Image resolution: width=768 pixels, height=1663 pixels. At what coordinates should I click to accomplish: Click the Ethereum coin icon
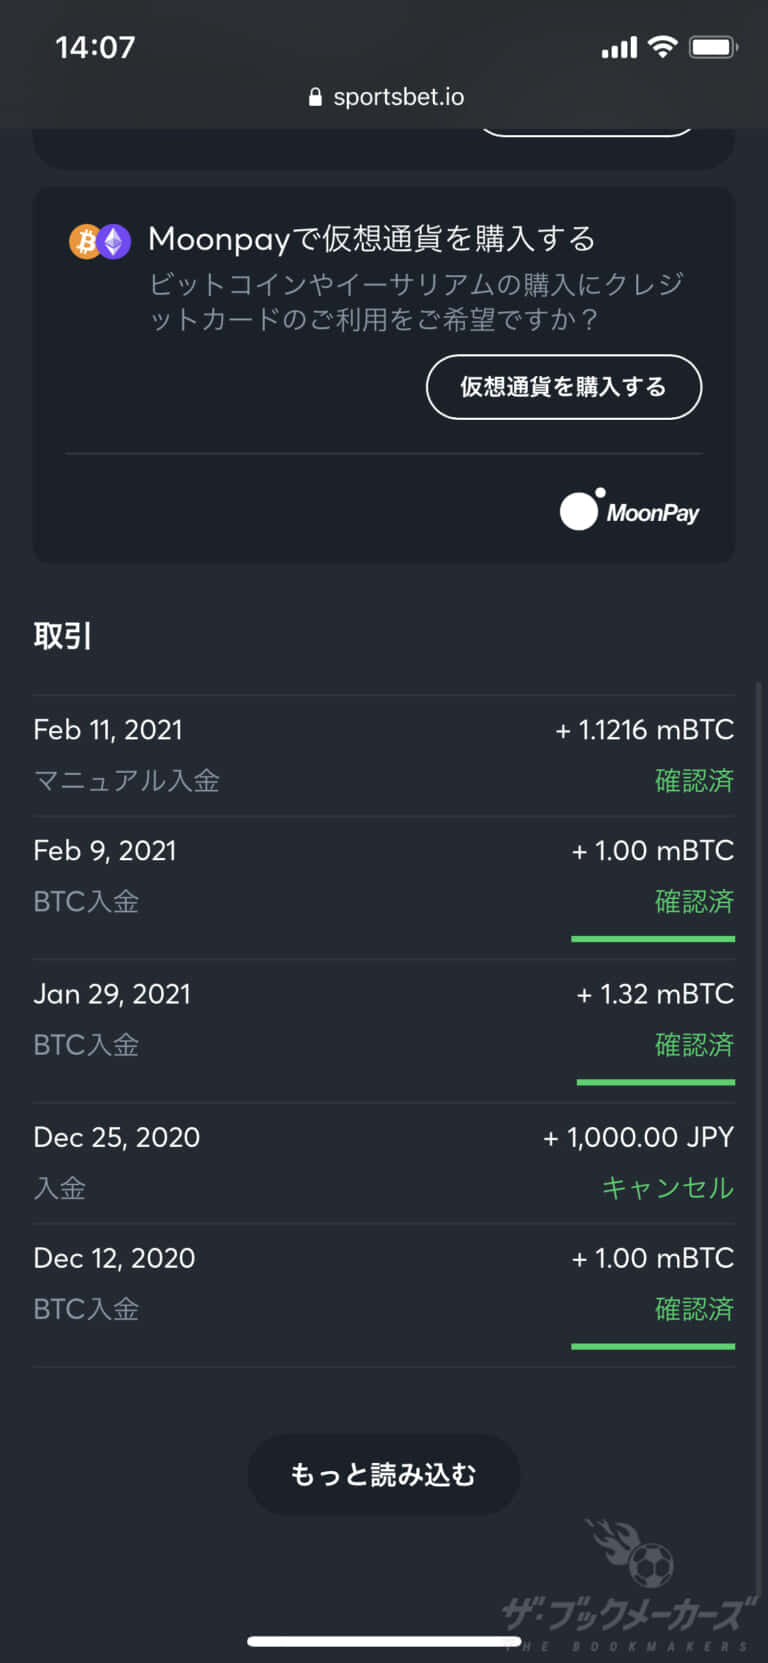[114, 241]
